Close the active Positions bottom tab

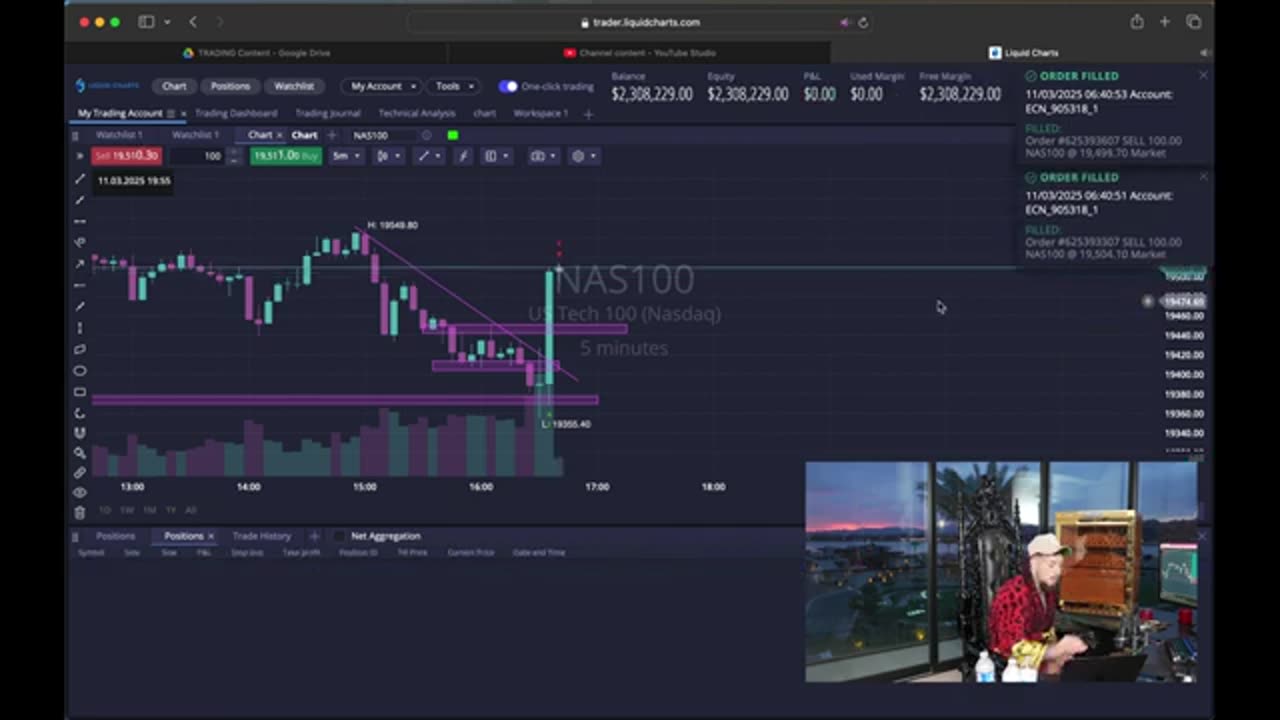click(x=211, y=536)
